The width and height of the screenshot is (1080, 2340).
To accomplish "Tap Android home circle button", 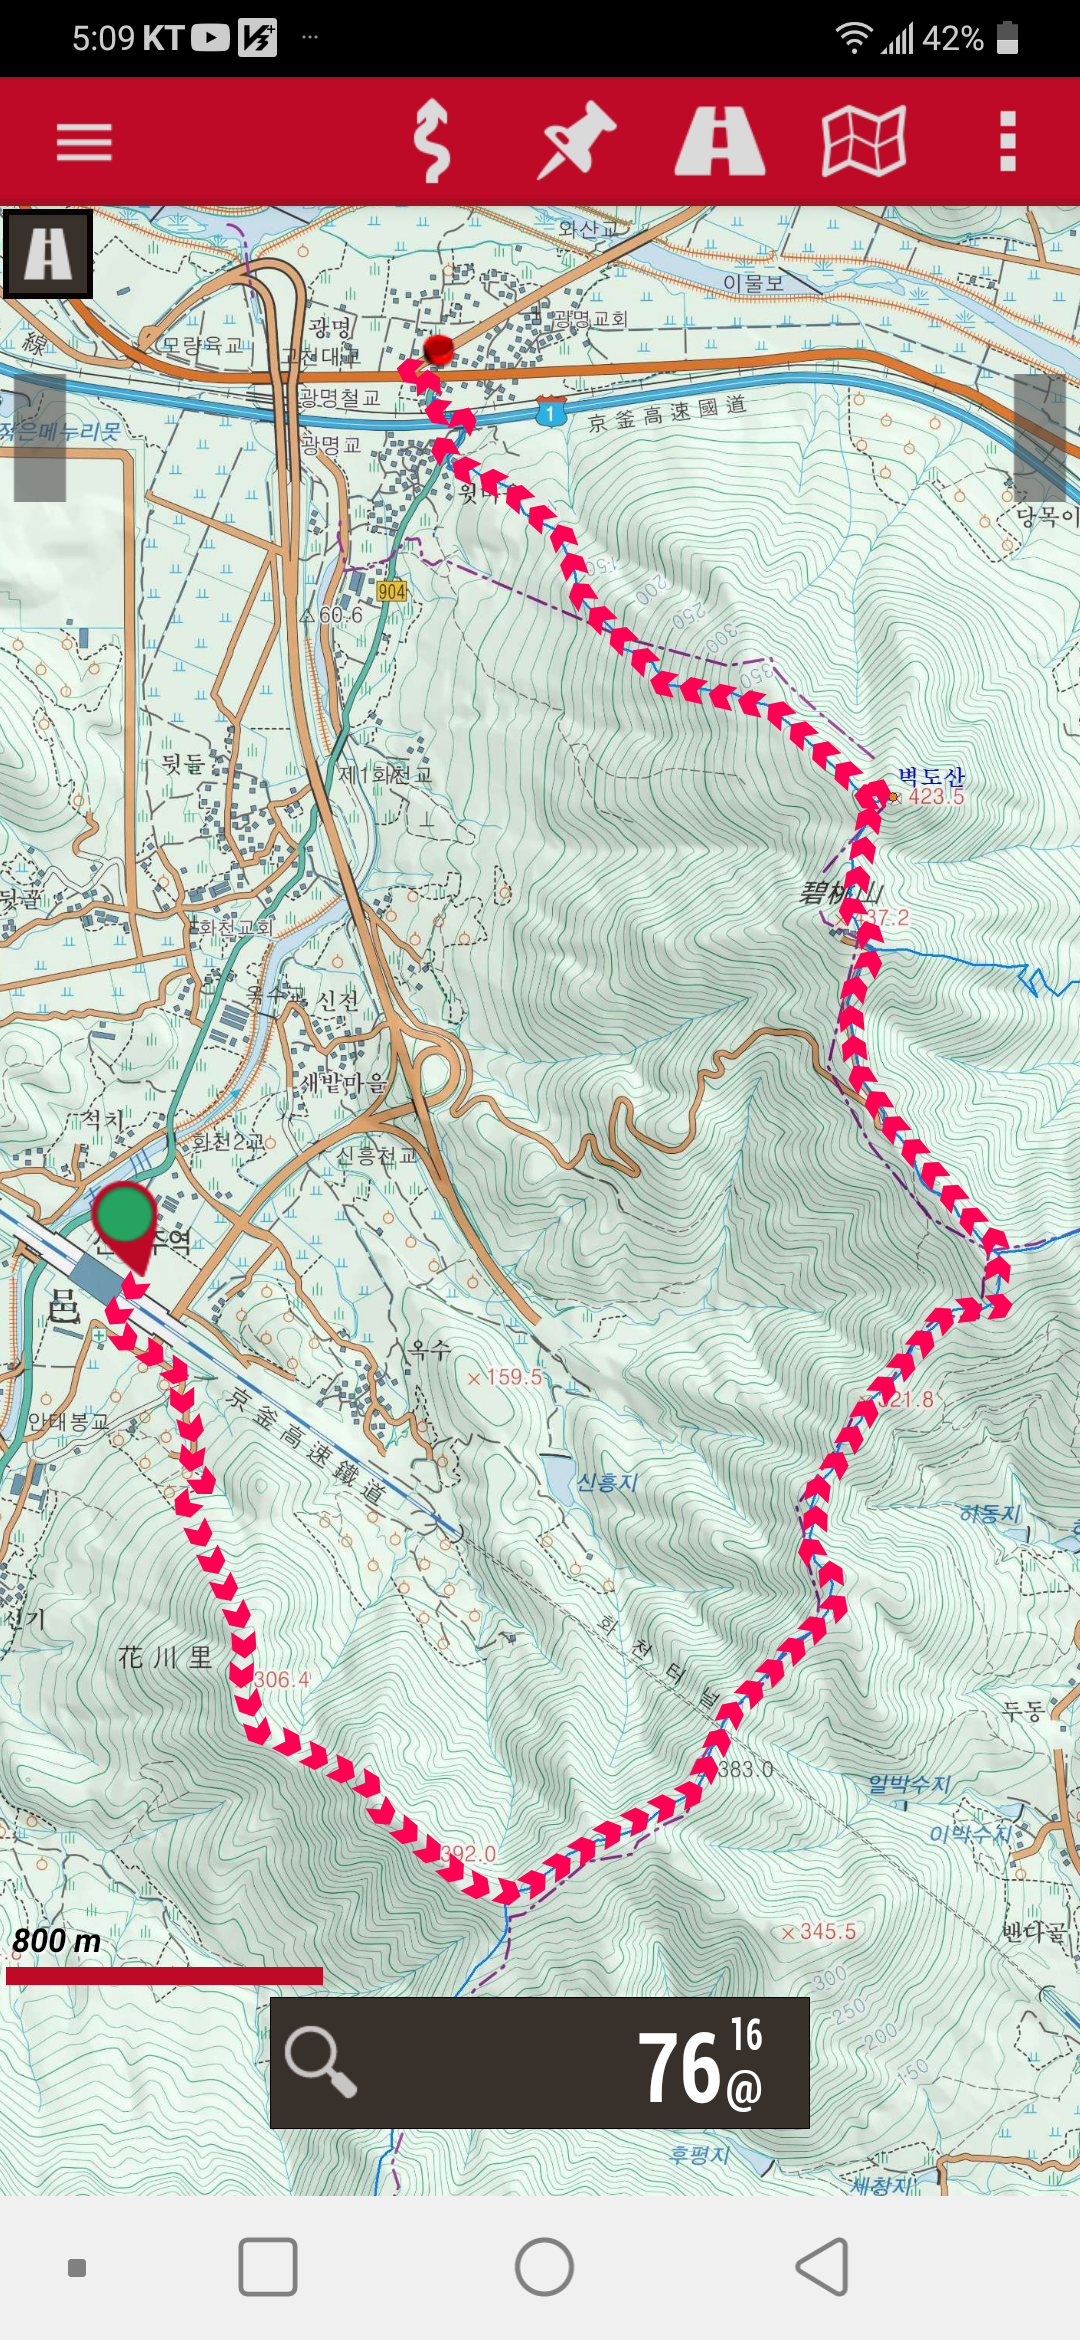I will point(544,2267).
